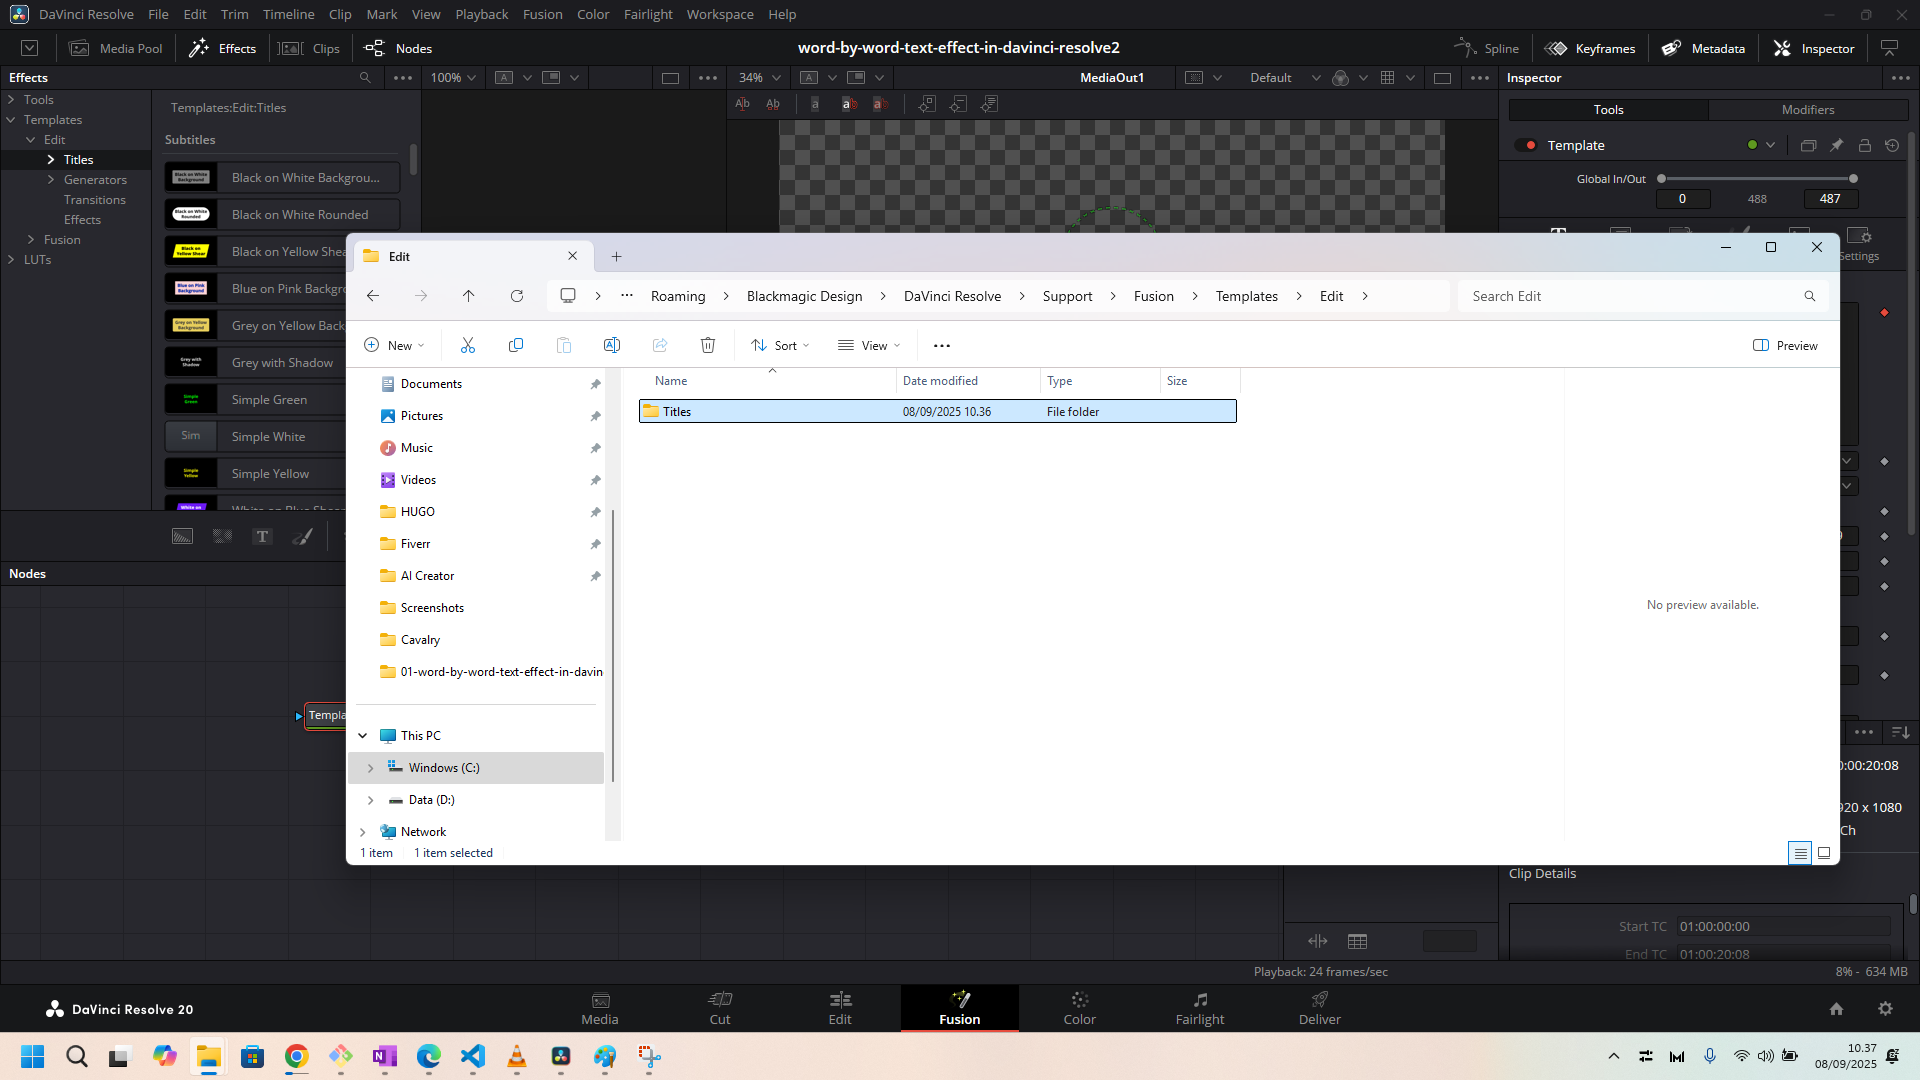1920x1080 pixels.
Task: Open the Fusion menu
Action: (x=542, y=14)
